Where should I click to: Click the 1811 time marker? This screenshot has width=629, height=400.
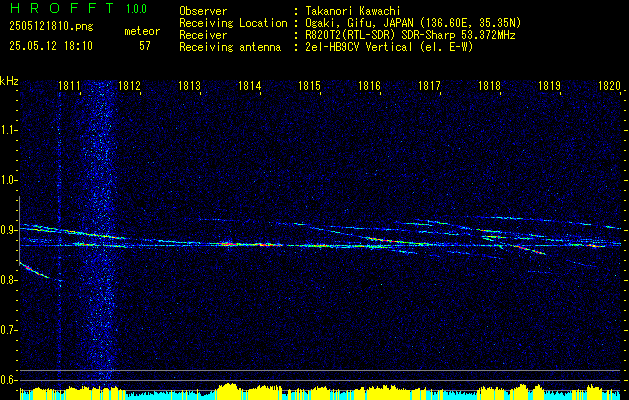point(69,85)
